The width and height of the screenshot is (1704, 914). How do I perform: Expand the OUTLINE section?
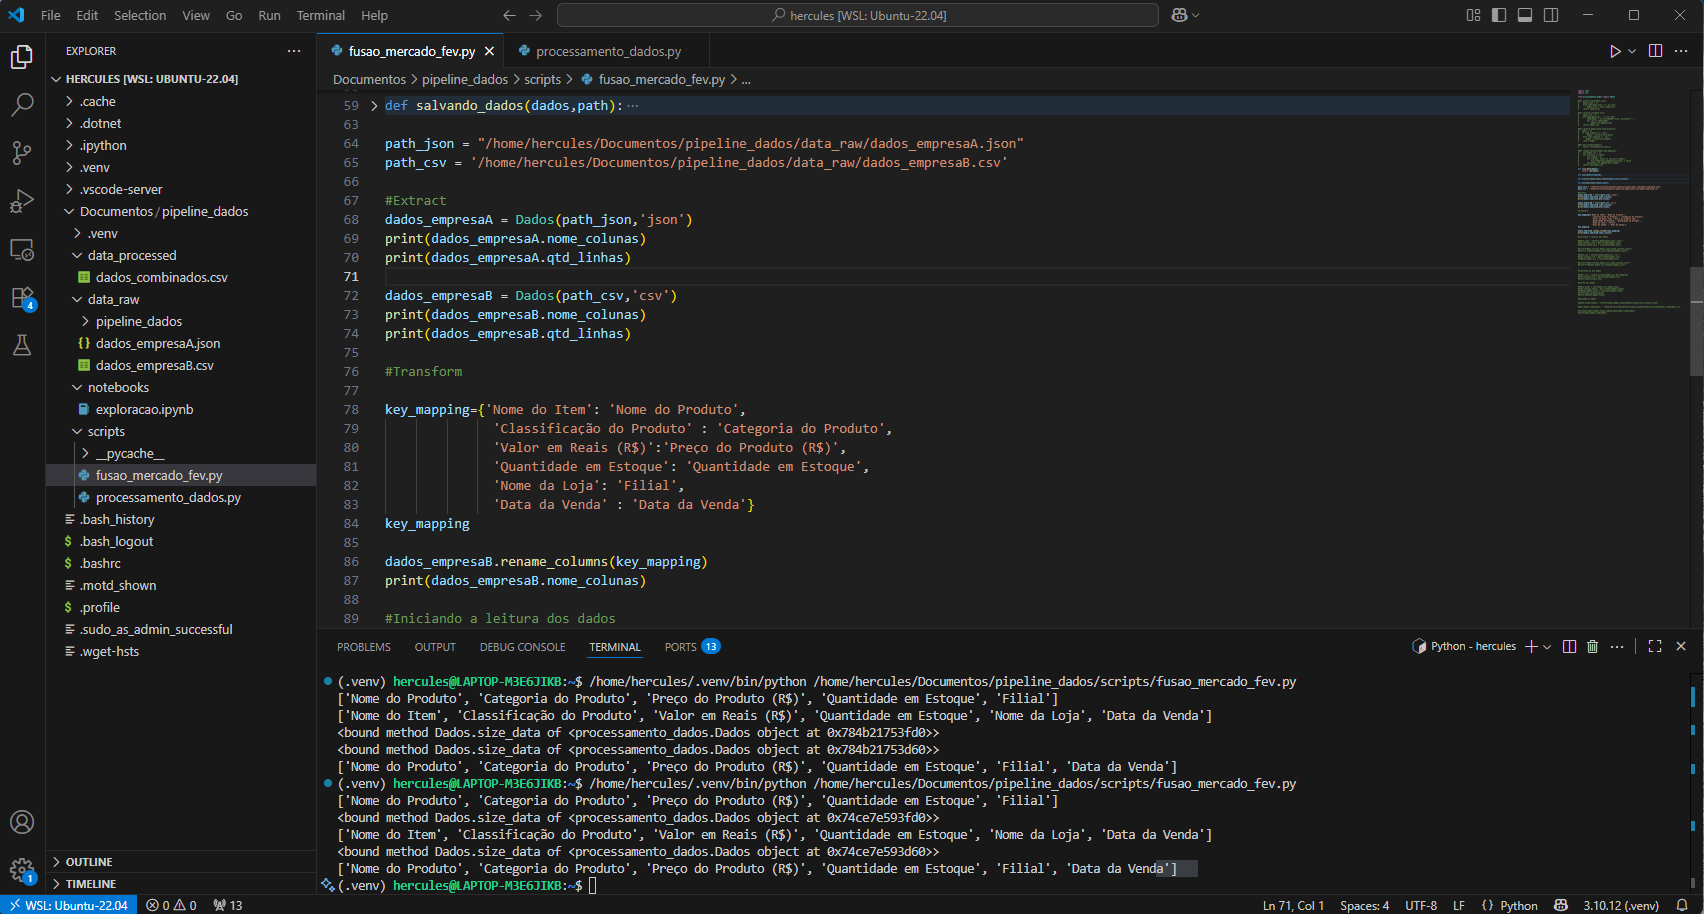pyautogui.click(x=180, y=862)
